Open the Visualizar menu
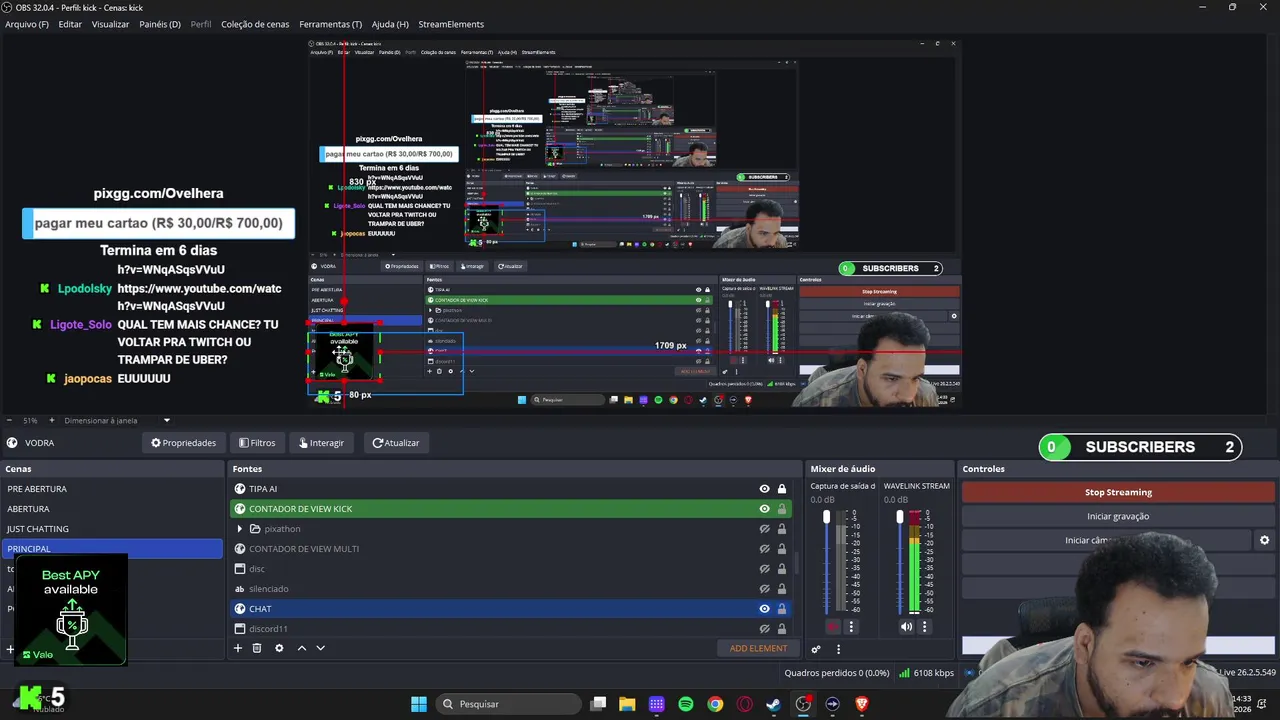This screenshot has height=720, width=1280. click(x=110, y=24)
